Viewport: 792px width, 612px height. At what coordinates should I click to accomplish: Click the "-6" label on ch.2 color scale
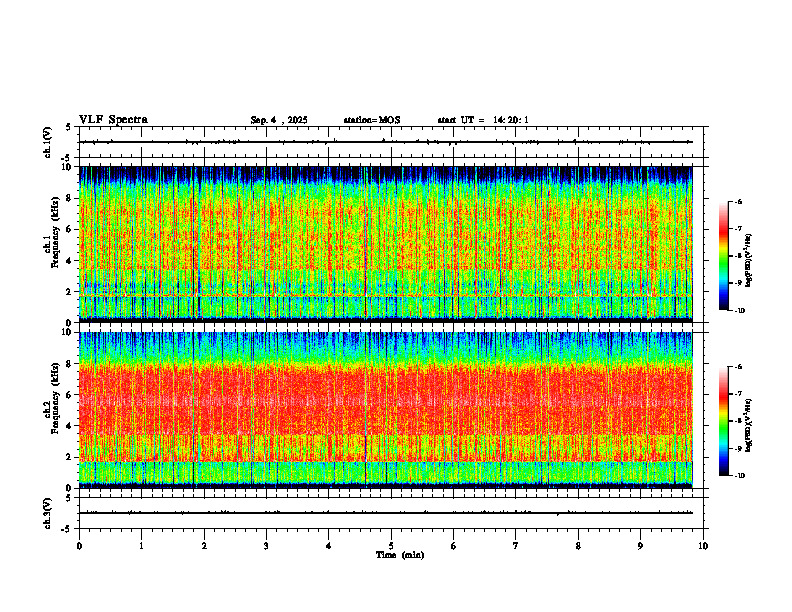pos(739,367)
